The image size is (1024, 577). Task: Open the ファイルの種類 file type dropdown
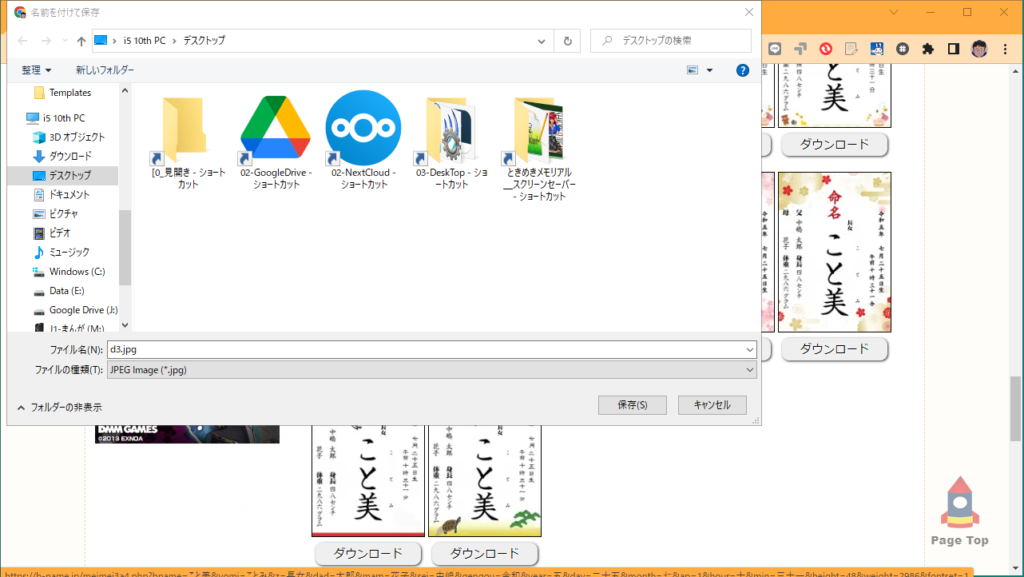coord(748,369)
